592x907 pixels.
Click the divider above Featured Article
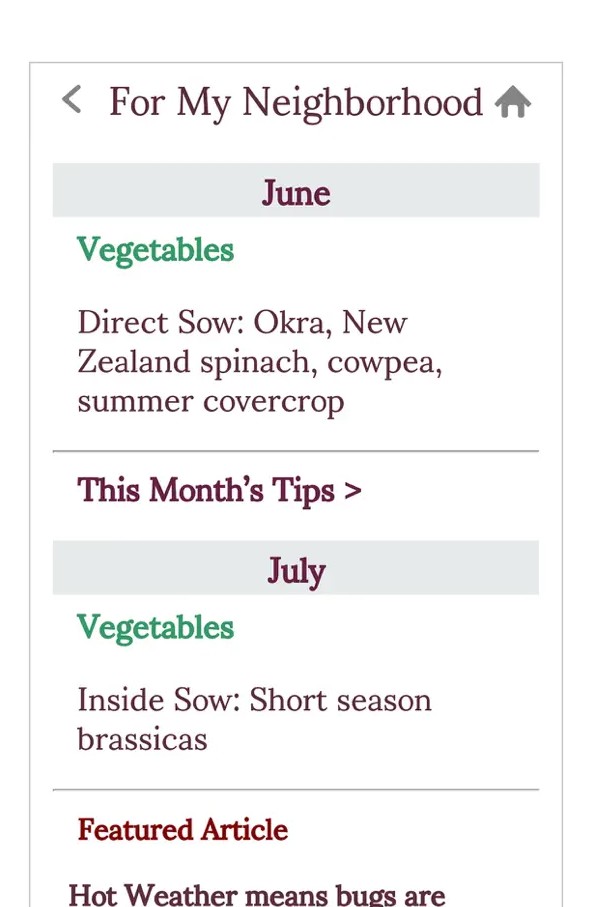pos(296,789)
